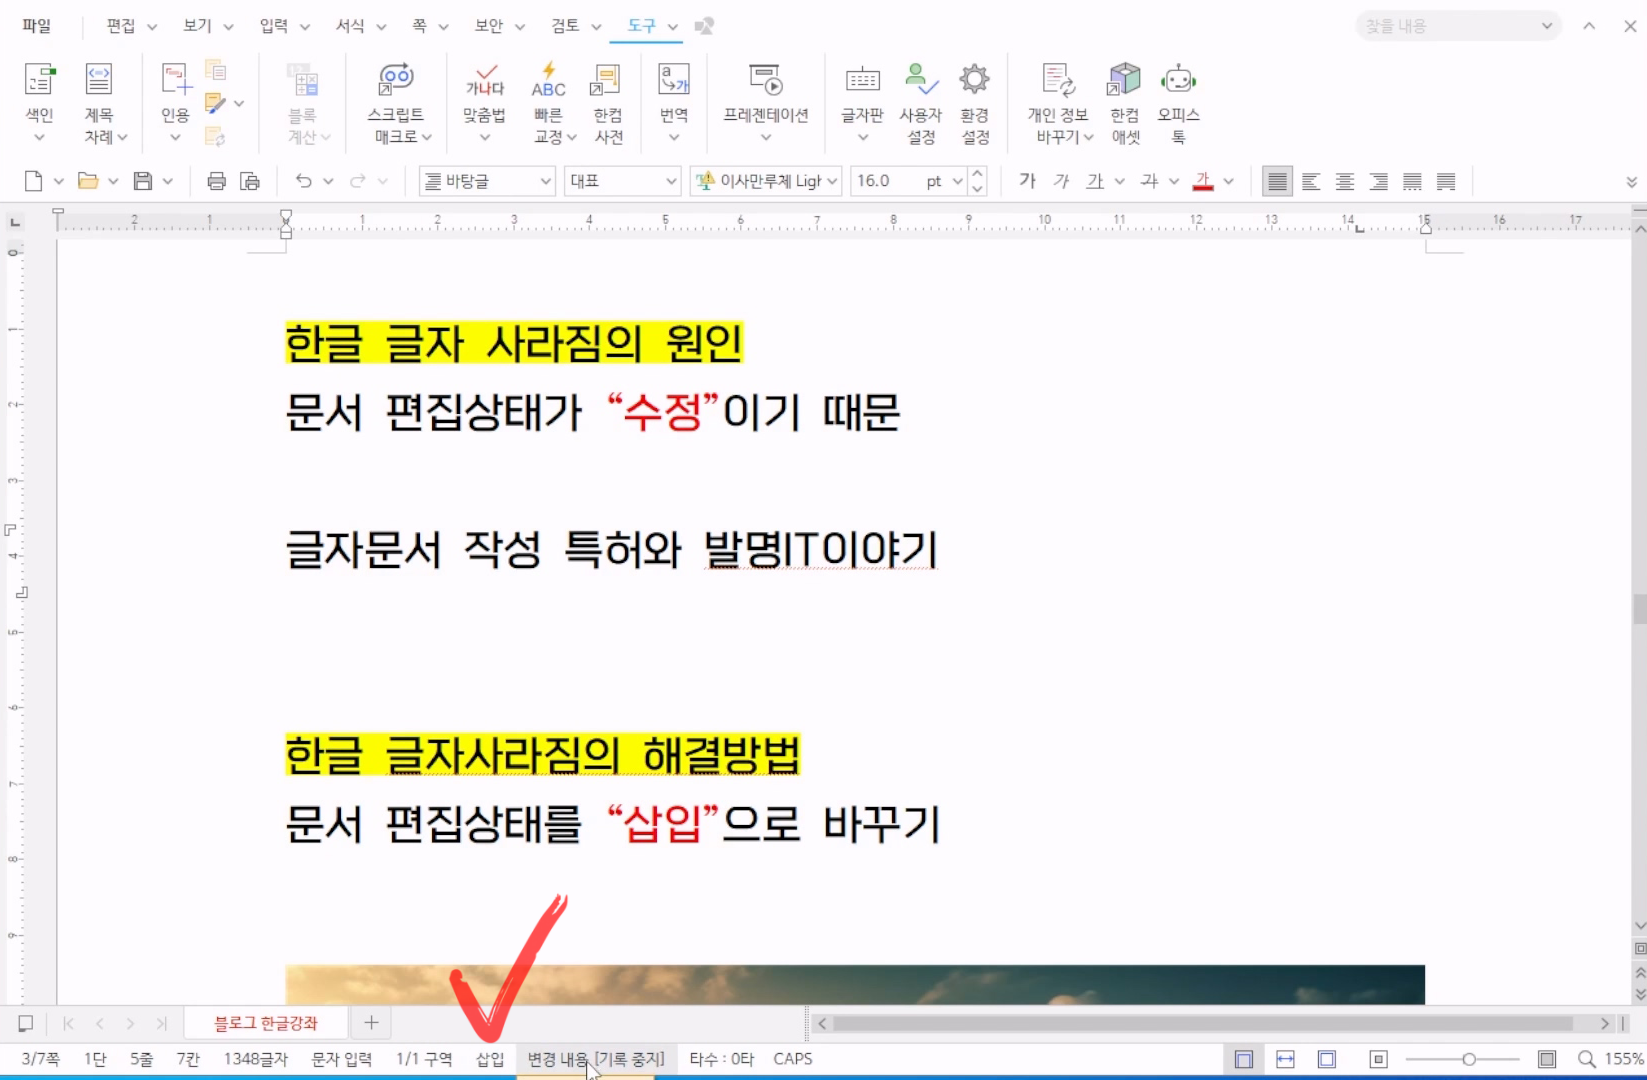1647x1080 pixels.
Task: Open 사용자 설정 user settings
Action: [920, 102]
